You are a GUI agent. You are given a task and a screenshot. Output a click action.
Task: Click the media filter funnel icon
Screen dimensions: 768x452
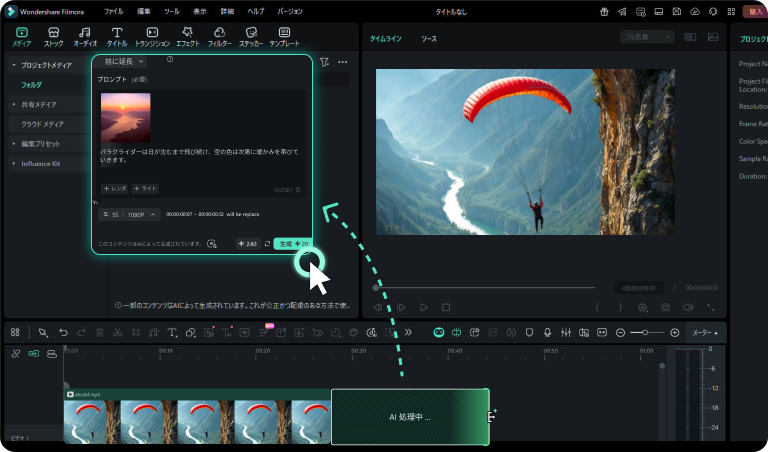[x=324, y=62]
